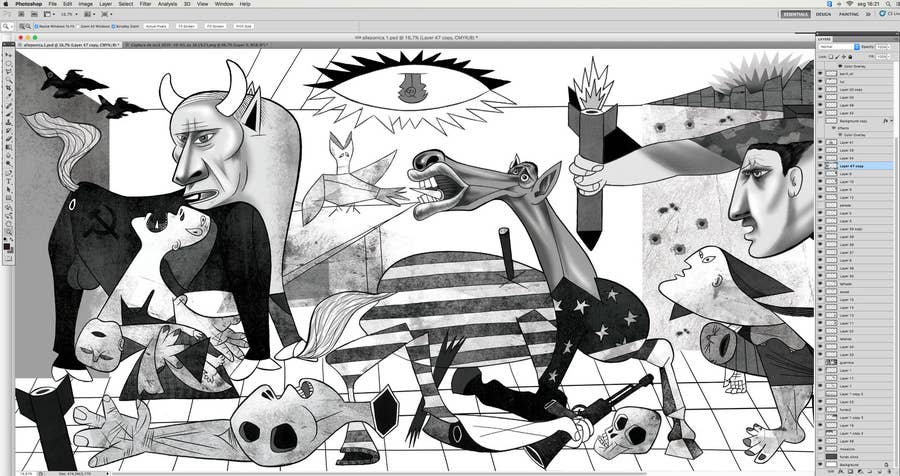Select the mosaicos layer
900x476 pixels.
point(855,449)
